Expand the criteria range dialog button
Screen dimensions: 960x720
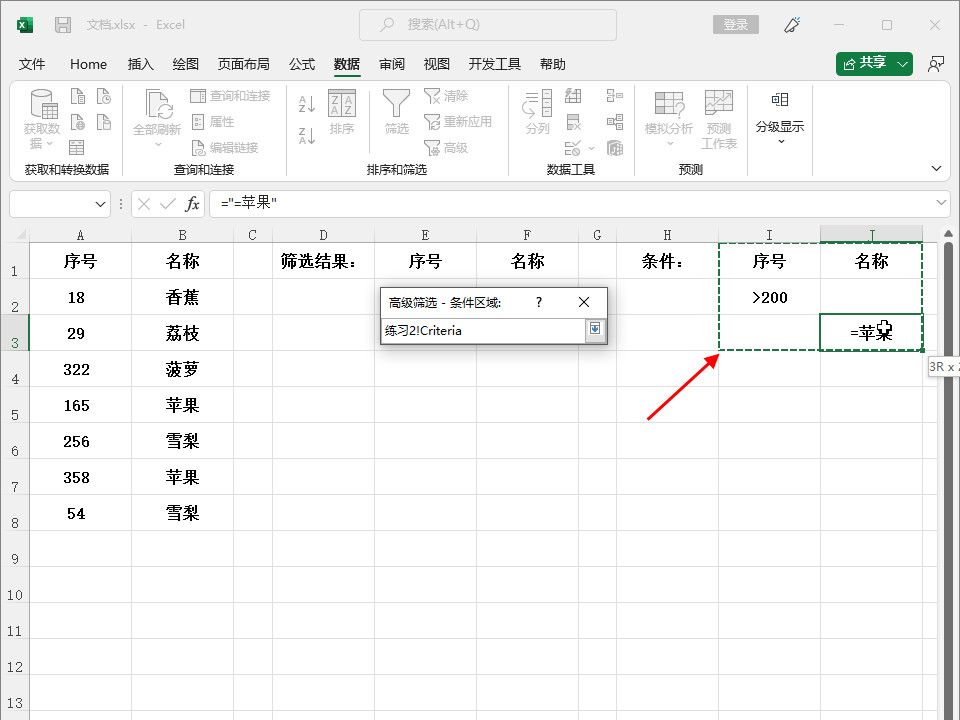click(594, 329)
